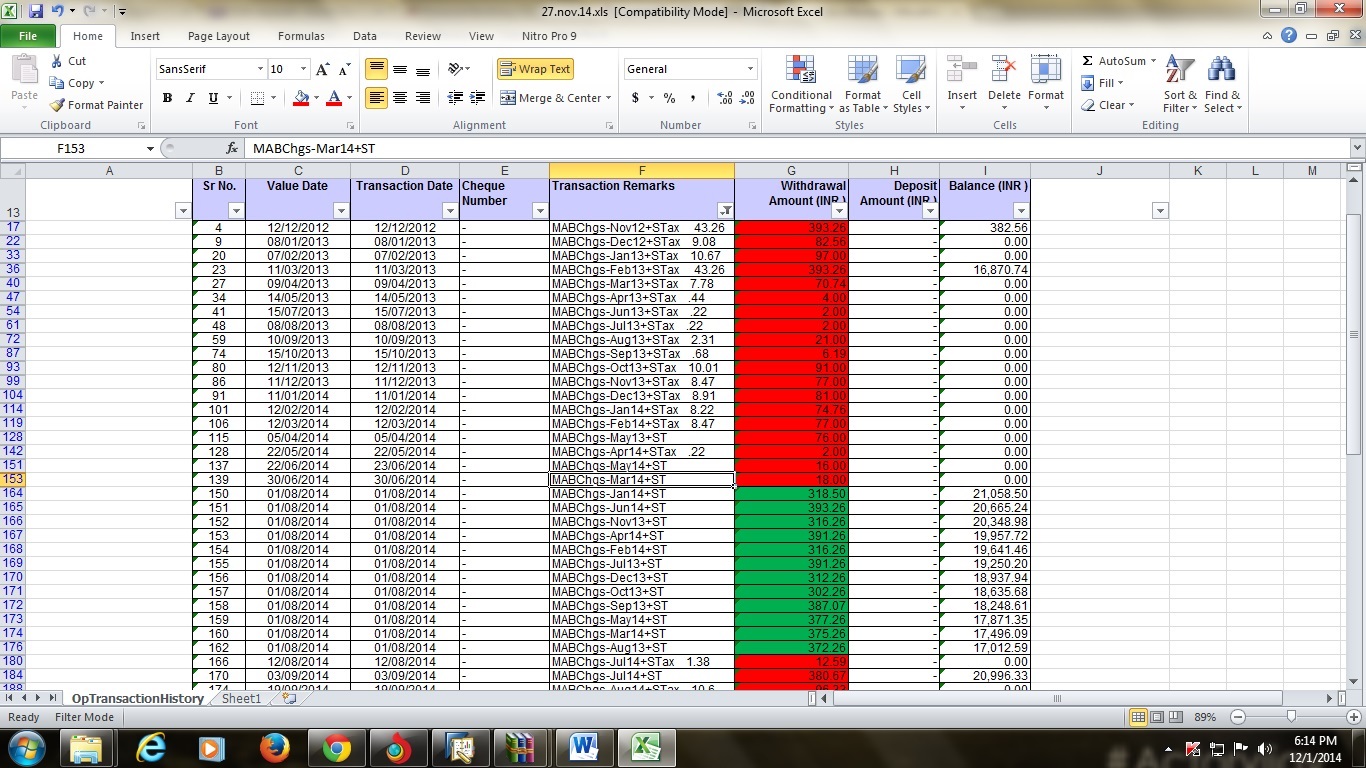This screenshot has width=1366, height=768.
Task: Switch to the Formulas ribbon tab
Action: coord(301,36)
